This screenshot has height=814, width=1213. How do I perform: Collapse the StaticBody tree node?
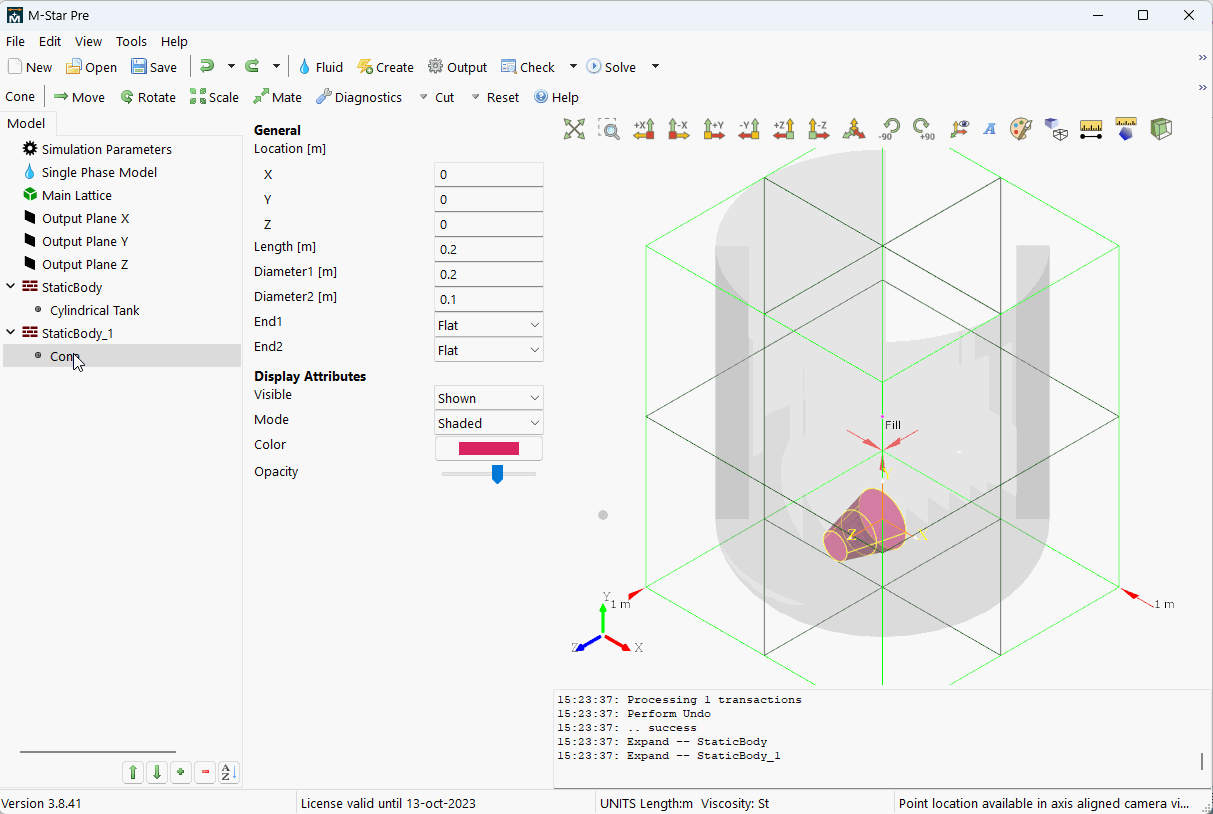(10, 287)
